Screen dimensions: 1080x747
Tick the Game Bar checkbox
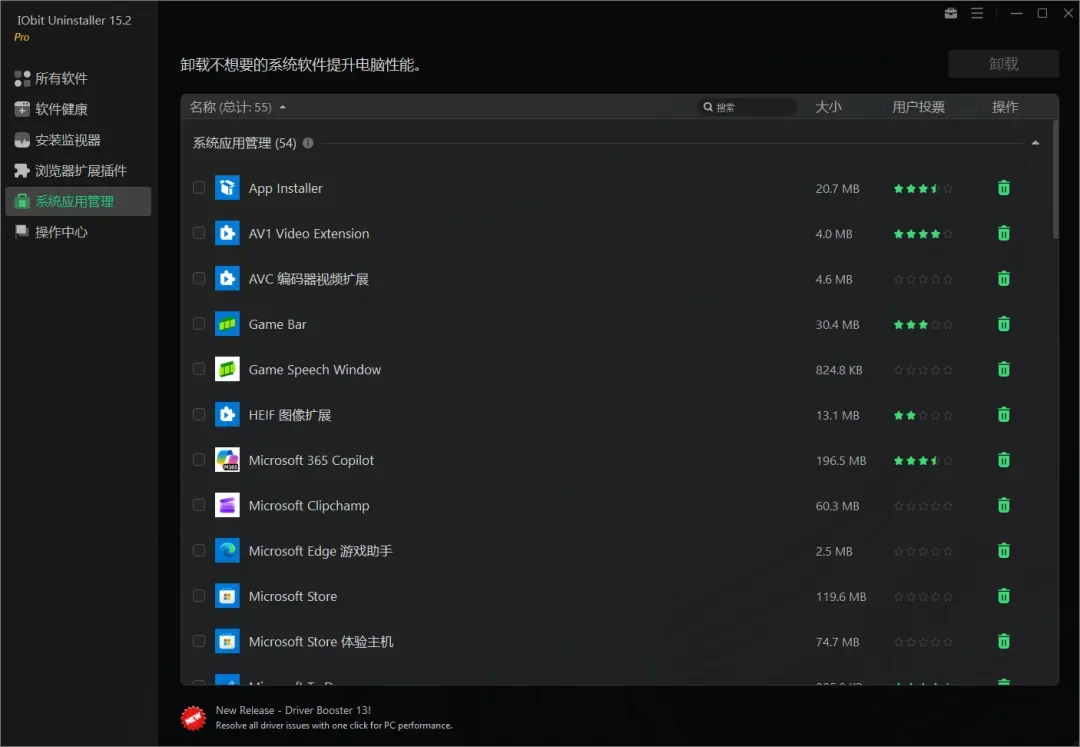(x=198, y=324)
